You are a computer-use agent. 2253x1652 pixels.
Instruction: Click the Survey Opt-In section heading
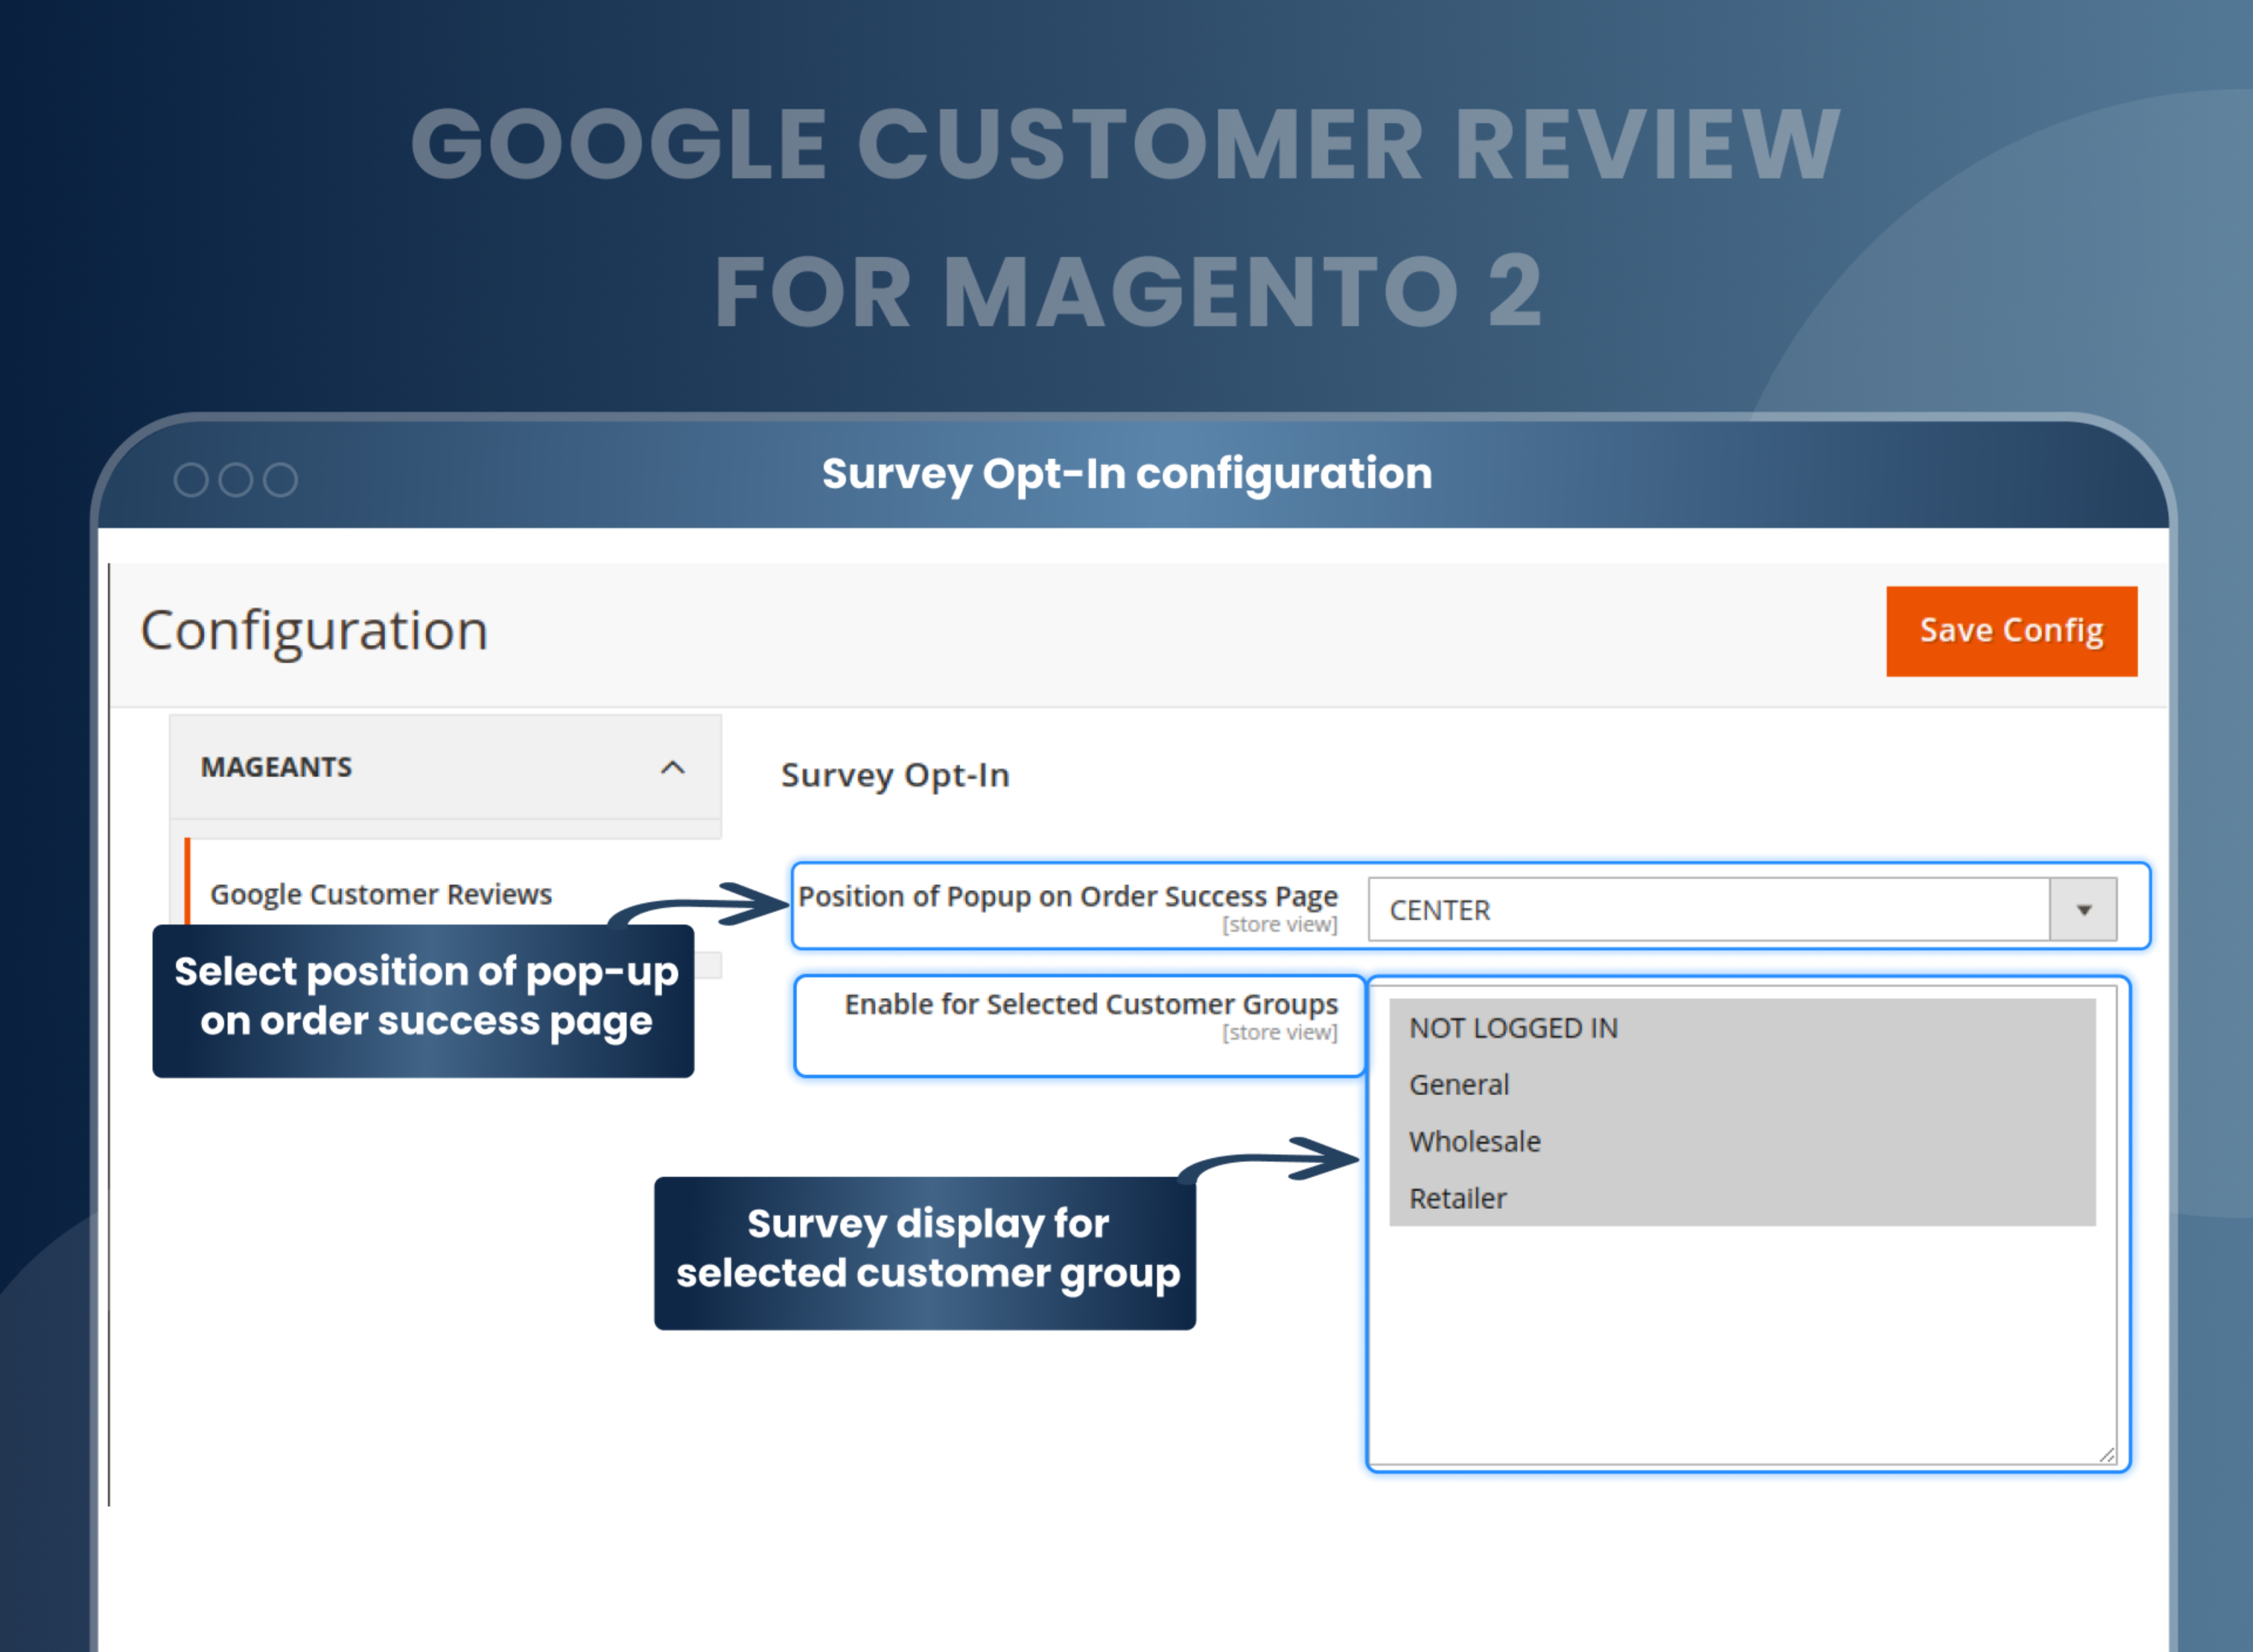(895, 775)
